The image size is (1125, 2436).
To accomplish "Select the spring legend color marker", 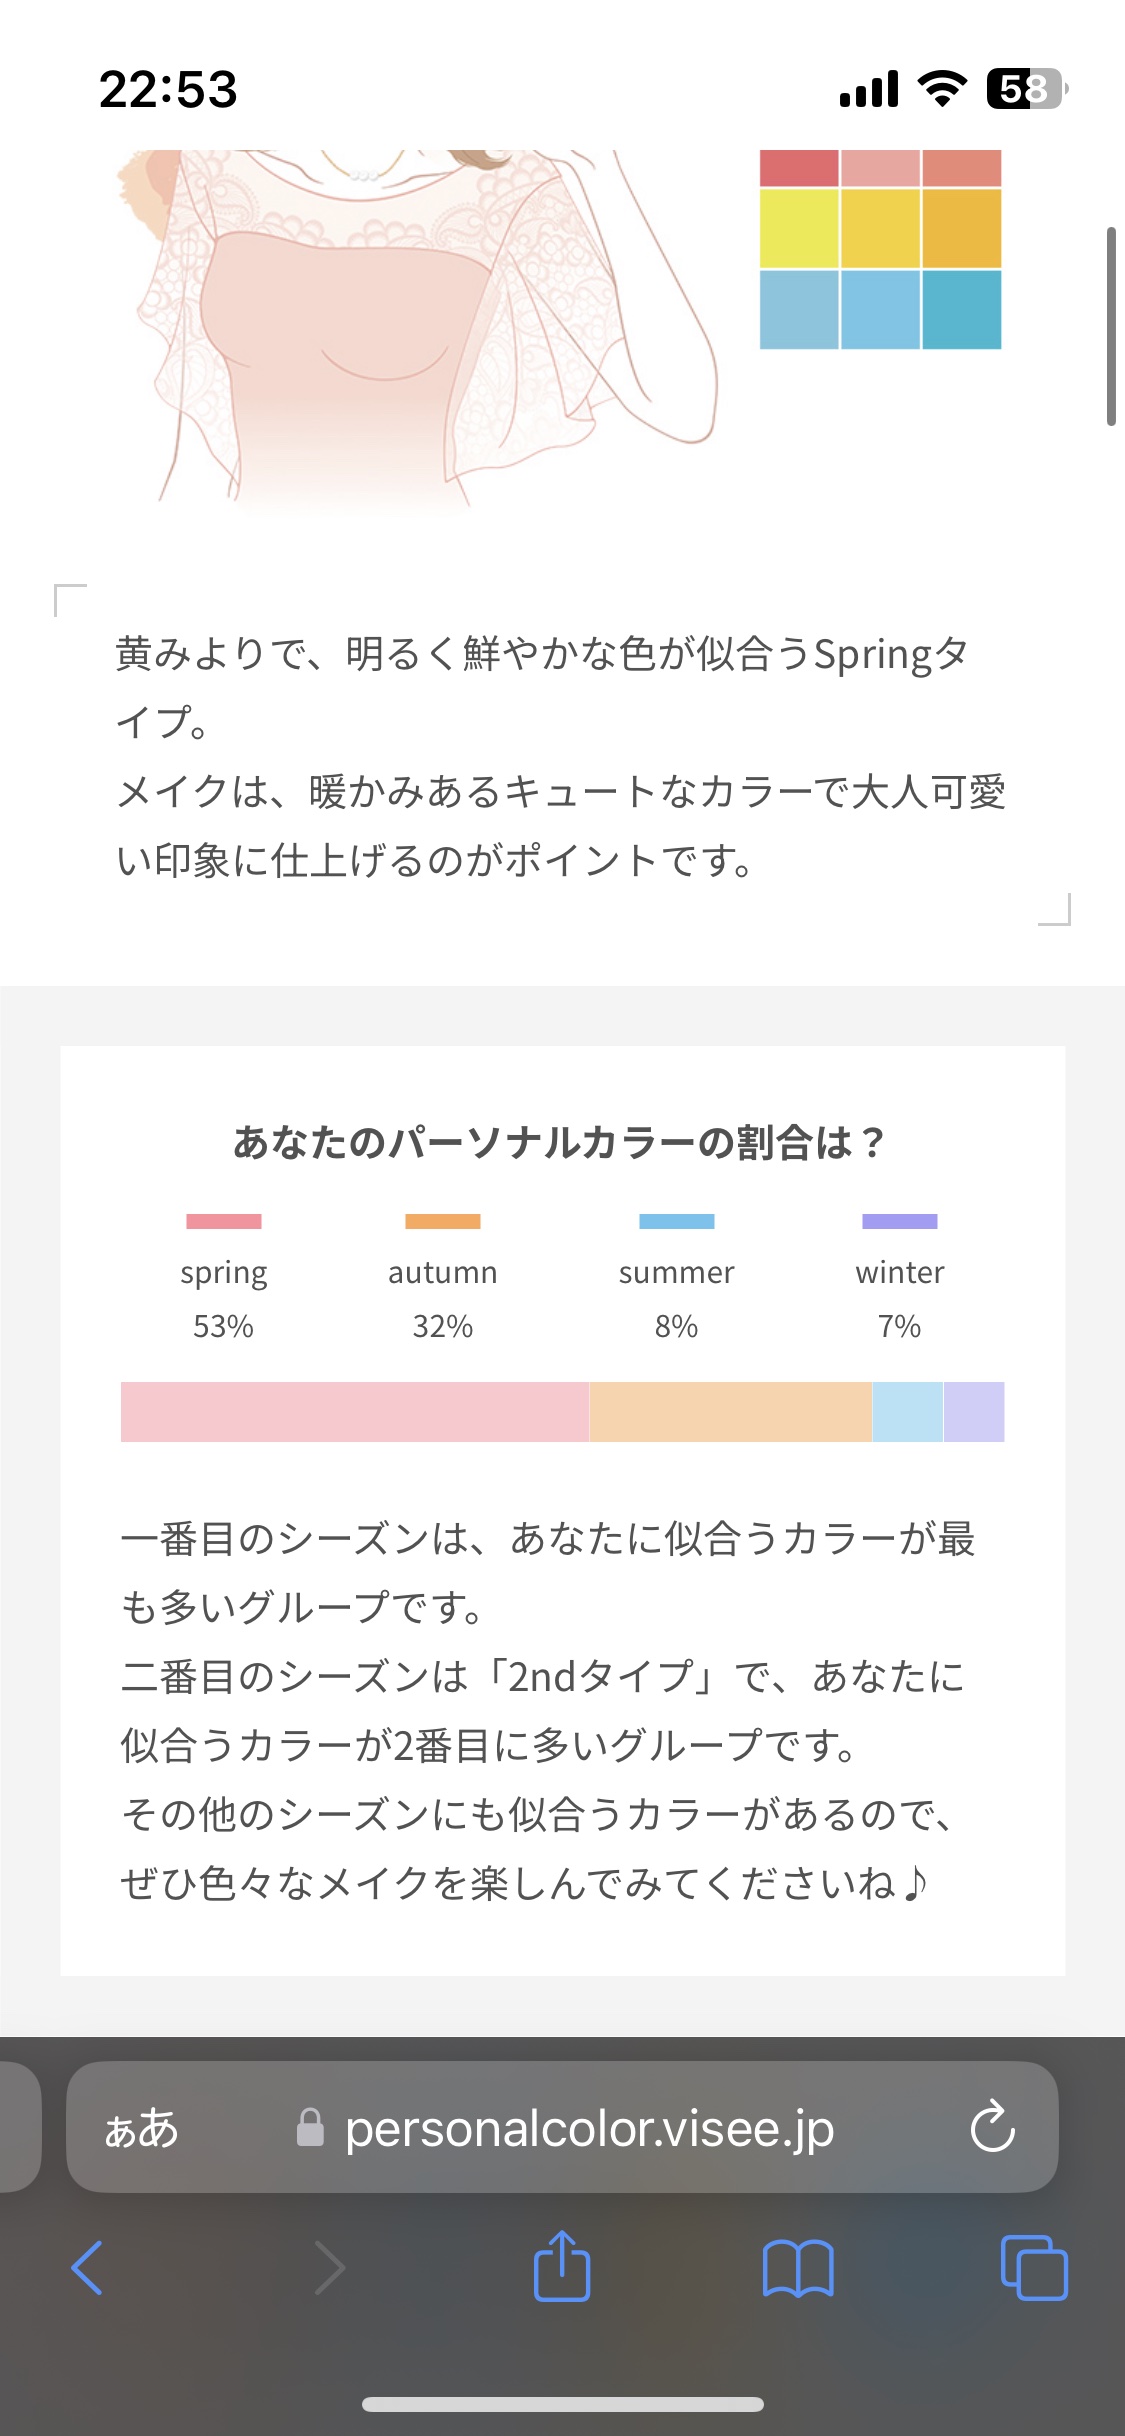I will [x=224, y=1220].
